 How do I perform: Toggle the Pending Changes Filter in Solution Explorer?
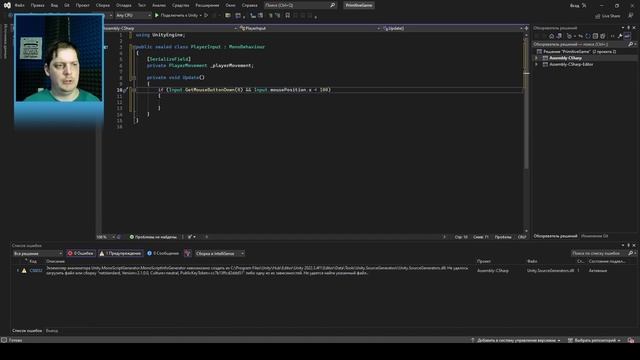[x=570, y=36]
